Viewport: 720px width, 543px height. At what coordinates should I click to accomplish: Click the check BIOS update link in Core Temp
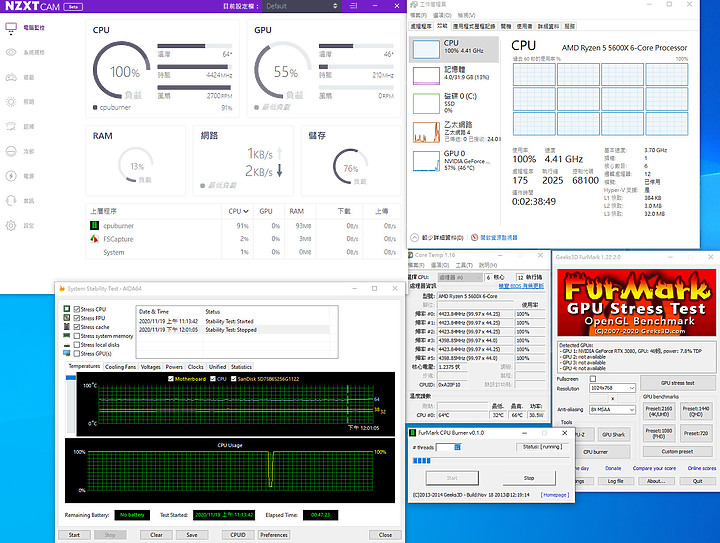[x=521, y=286]
